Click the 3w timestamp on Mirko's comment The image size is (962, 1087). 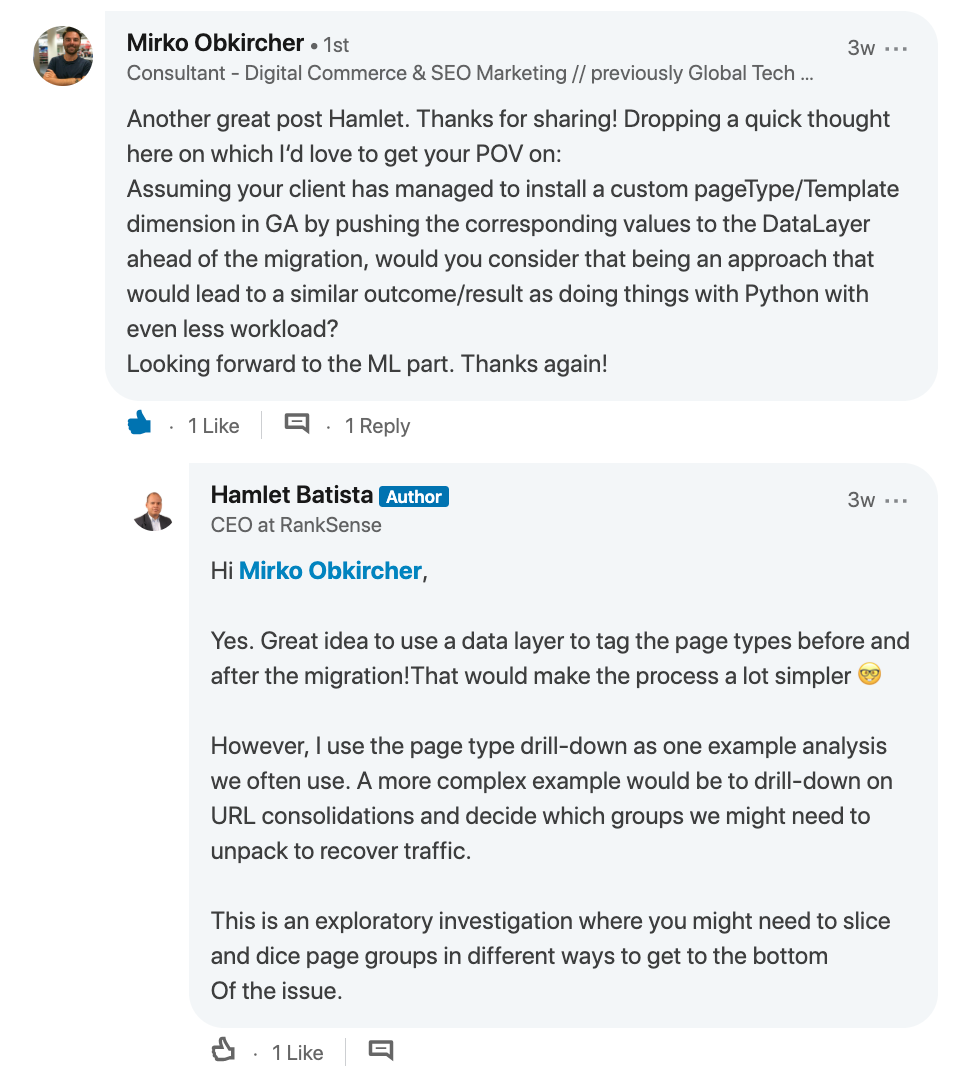[x=860, y=48]
